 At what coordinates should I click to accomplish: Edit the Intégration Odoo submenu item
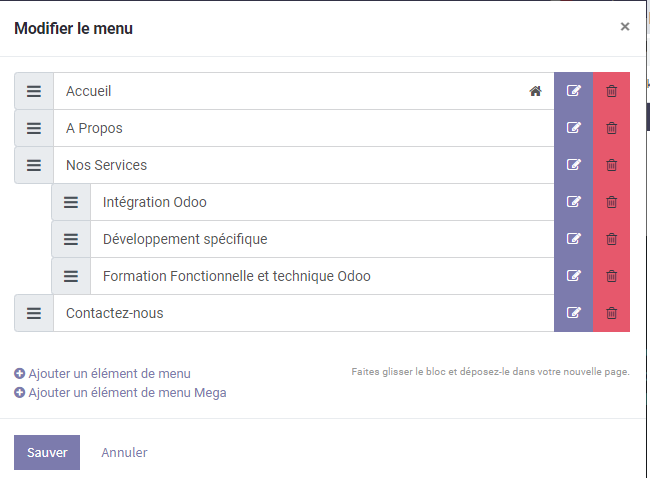574,202
